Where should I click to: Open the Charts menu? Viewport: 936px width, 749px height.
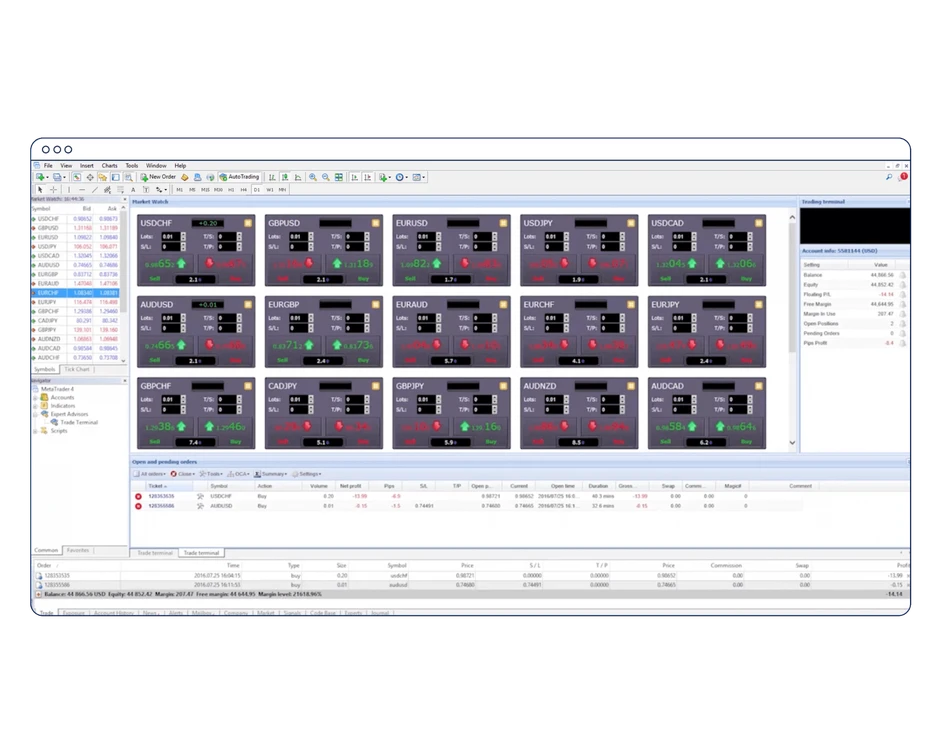coord(109,165)
